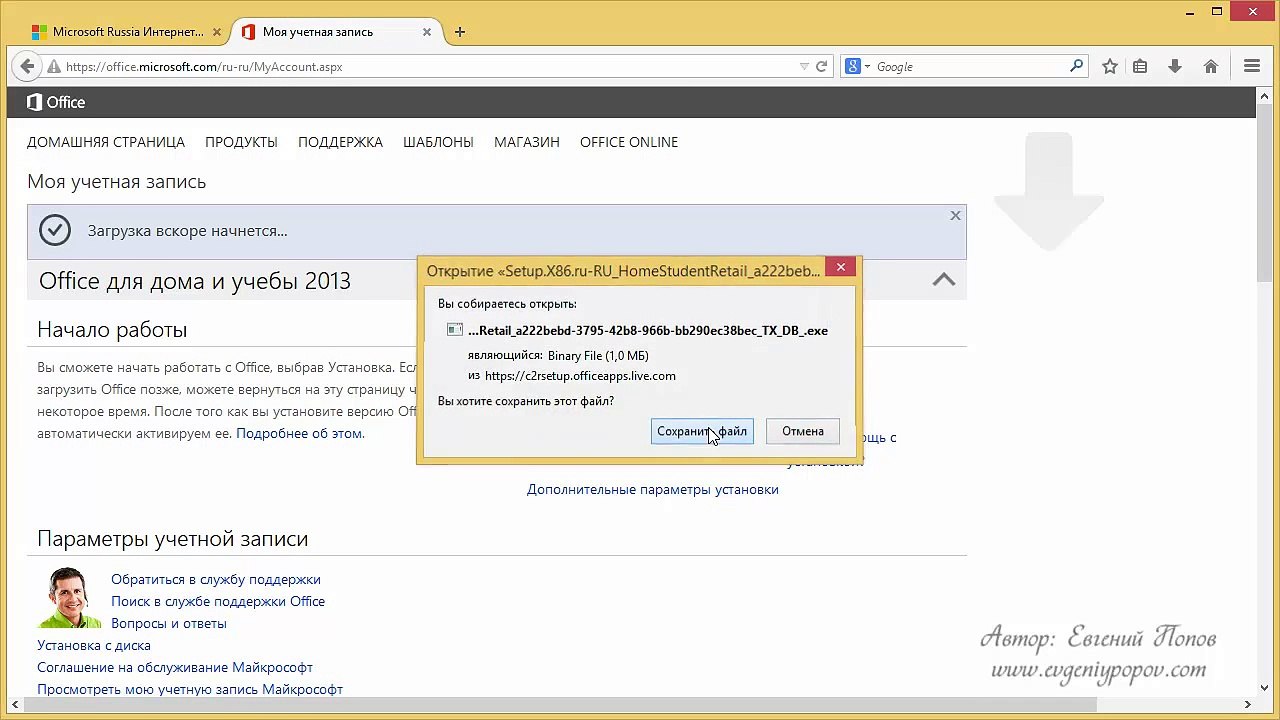The width and height of the screenshot is (1280, 720).
Task: Click the Office logo in header
Action: [x=56, y=102]
